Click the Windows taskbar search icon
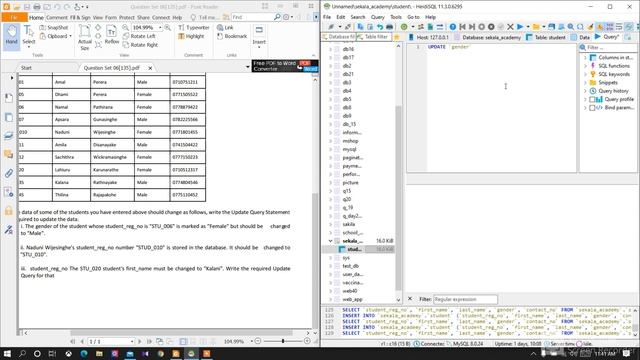640x360 pixels. 22,353
